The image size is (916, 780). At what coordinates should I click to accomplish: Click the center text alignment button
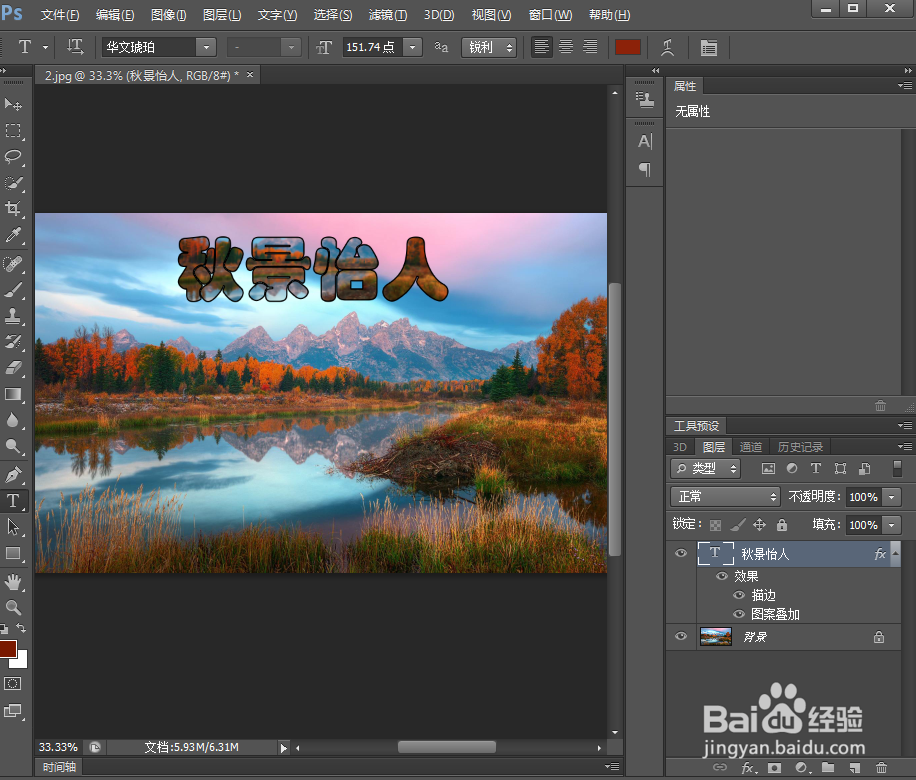pyautogui.click(x=565, y=47)
